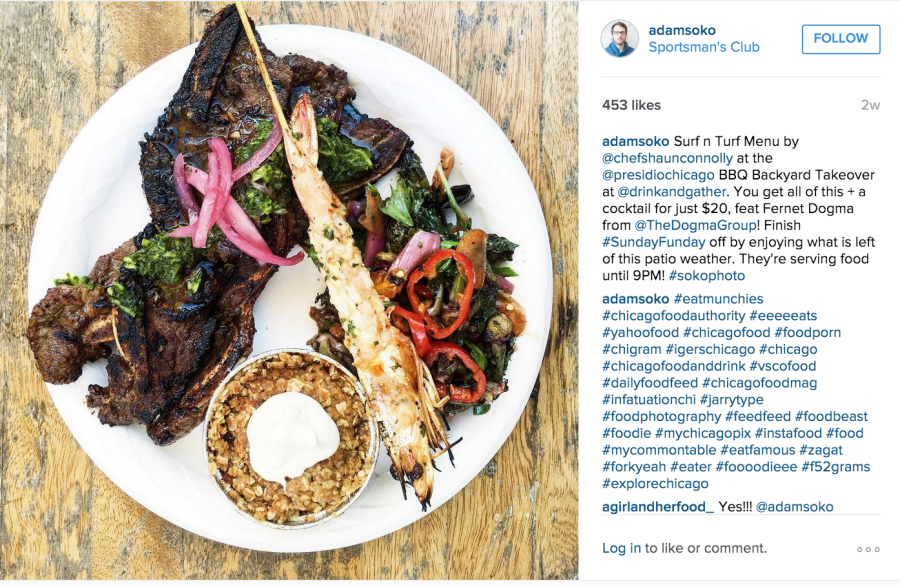The height and width of the screenshot is (585, 900).
Task: Open the #chicagofoodauthority hashtag
Action: [673, 315]
